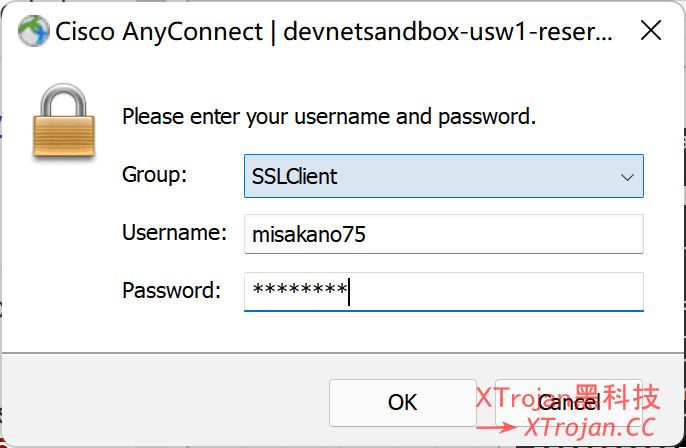Click the Password label
Screen dimensions: 686x448
click(x=171, y=291)
